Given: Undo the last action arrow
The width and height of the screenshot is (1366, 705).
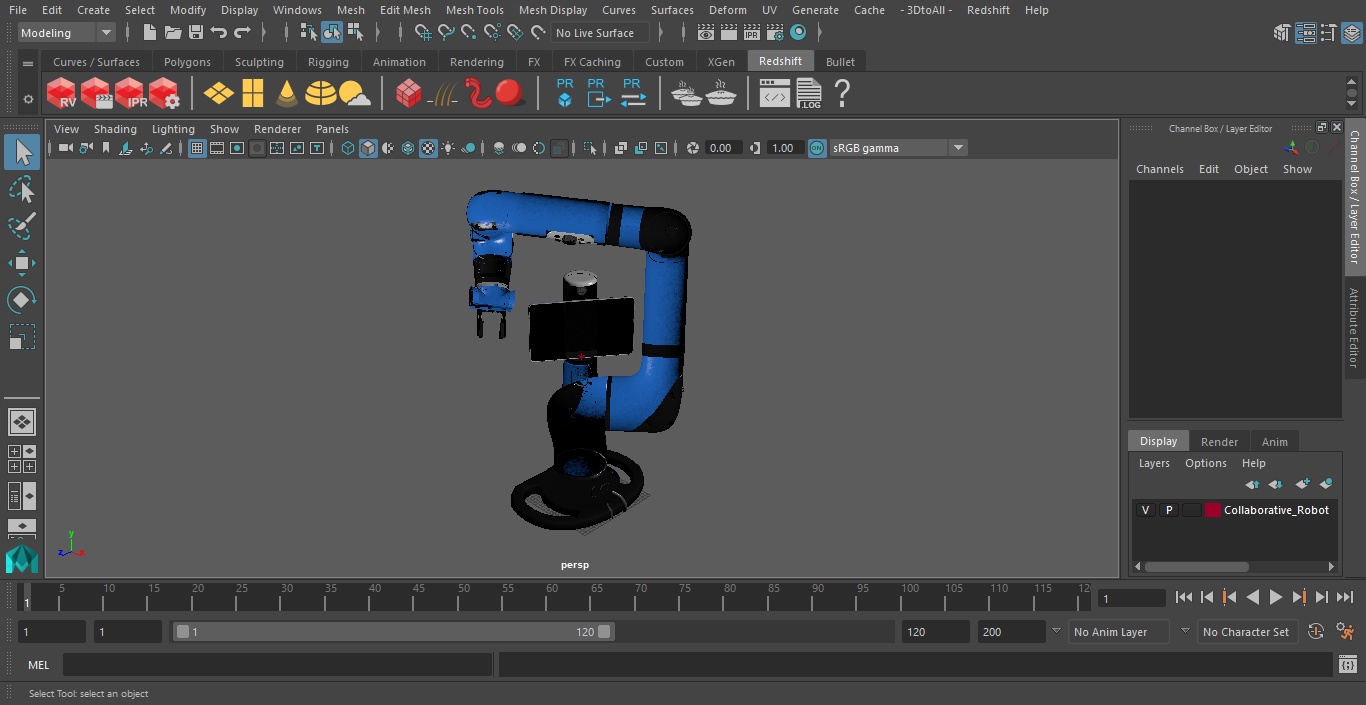Looking at the screenshot, I should (x=219, y=33).
